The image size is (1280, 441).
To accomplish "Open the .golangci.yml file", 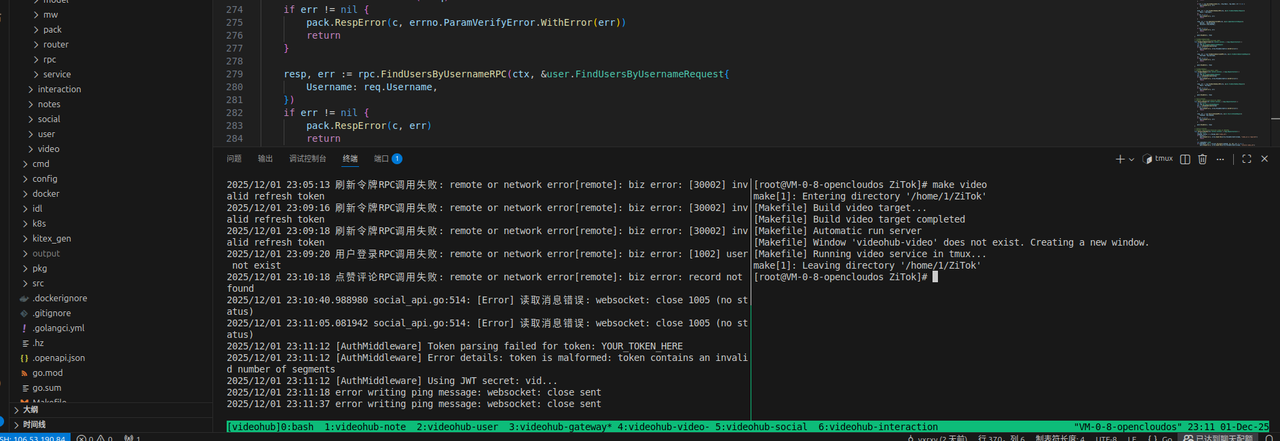I will (58, 328).
